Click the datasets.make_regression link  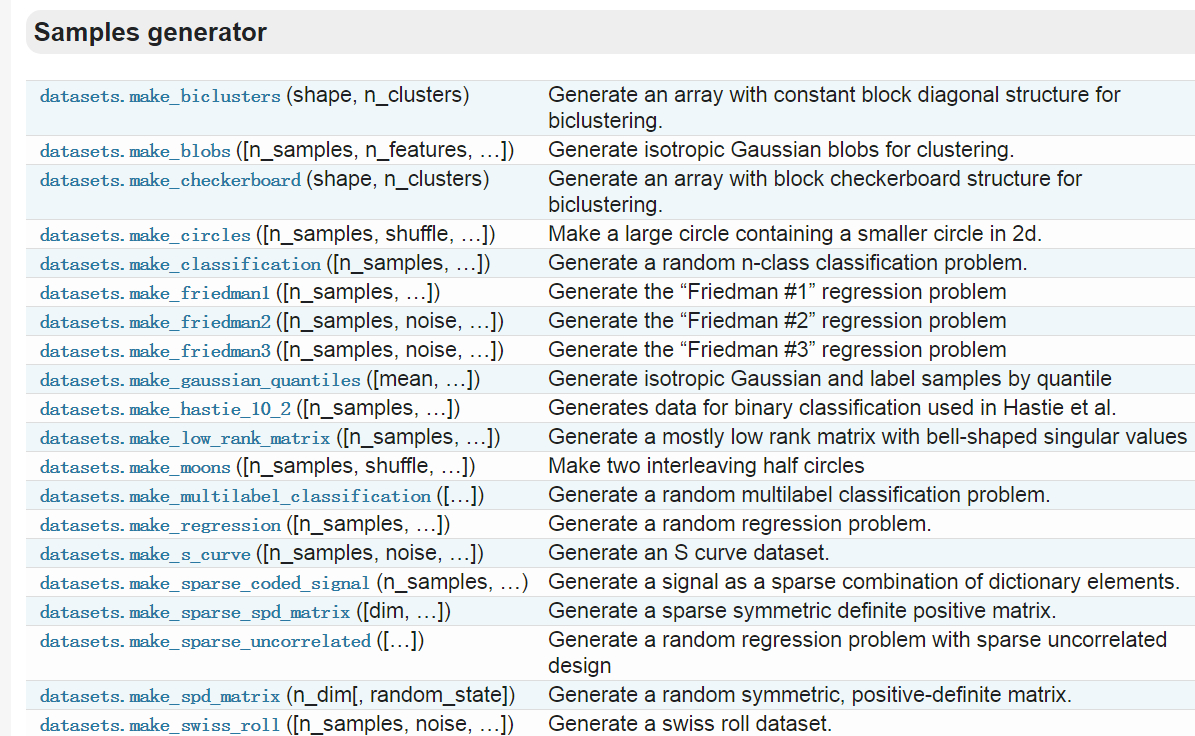[x=160, y=526]
